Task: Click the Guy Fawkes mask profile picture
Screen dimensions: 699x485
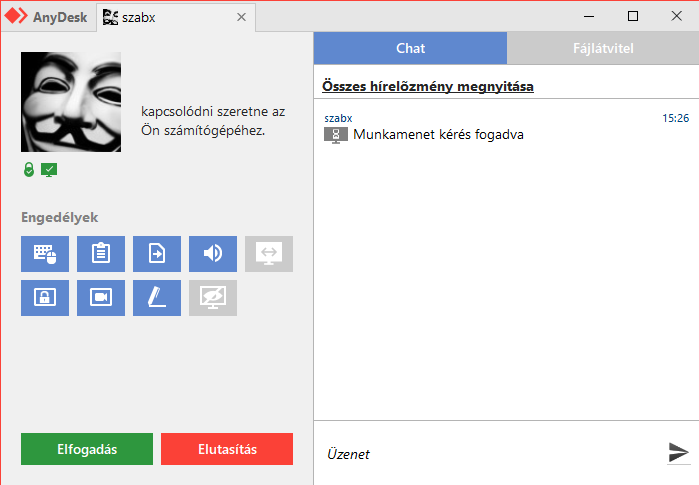Action: [71, 102]
